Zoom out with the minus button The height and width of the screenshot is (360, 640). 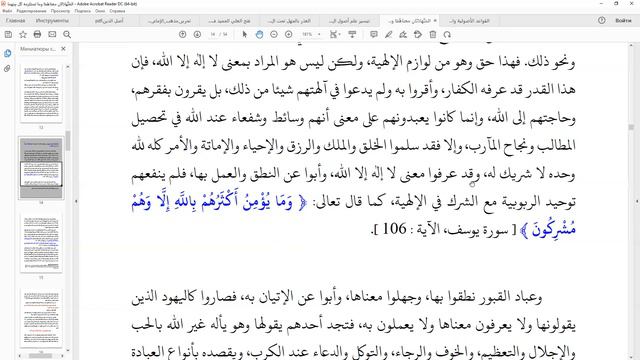[x=274, y=35]
